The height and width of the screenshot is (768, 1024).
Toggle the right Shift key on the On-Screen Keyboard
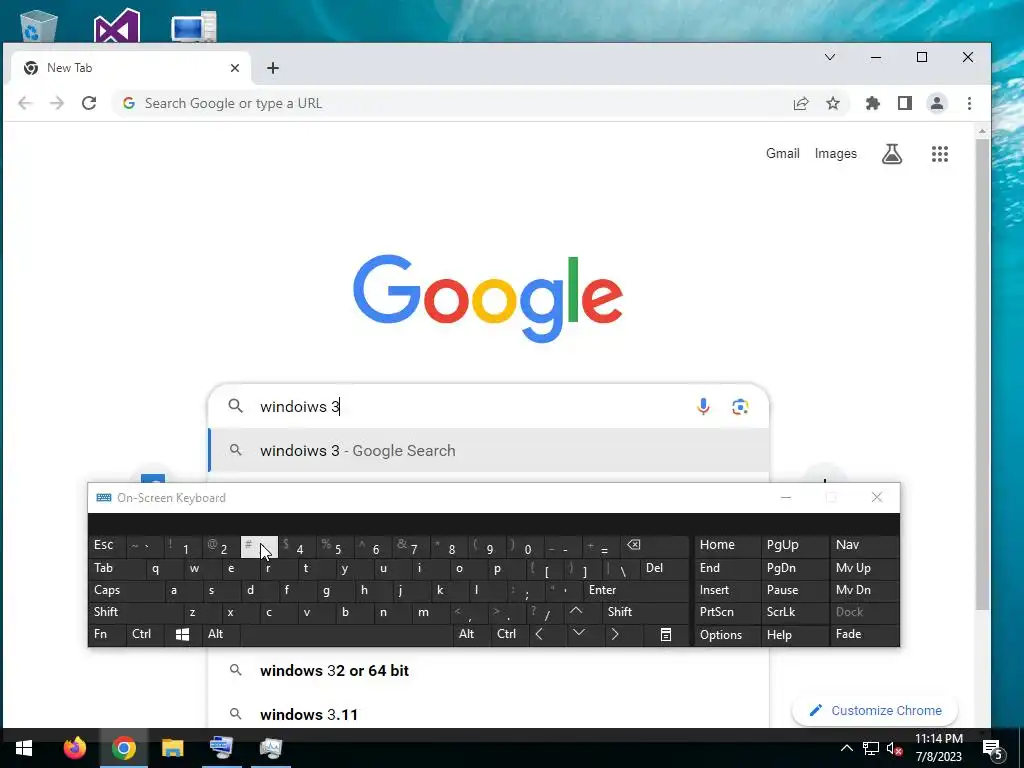(x=645, y=612)
